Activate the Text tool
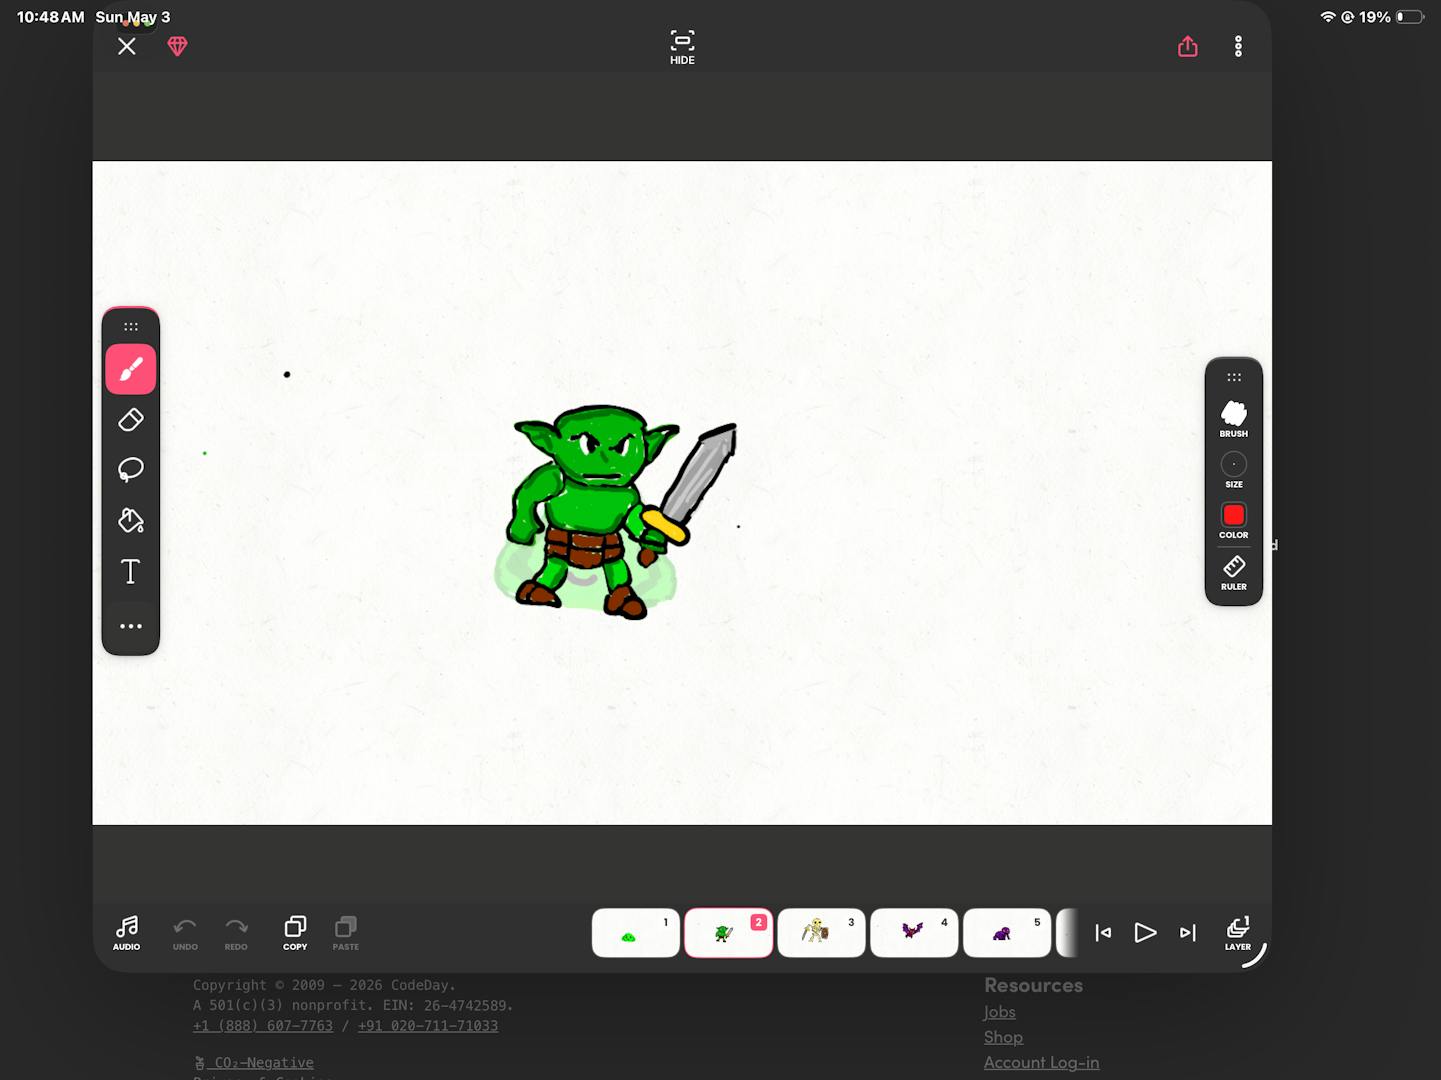1441x1080 pixels. 131,572
